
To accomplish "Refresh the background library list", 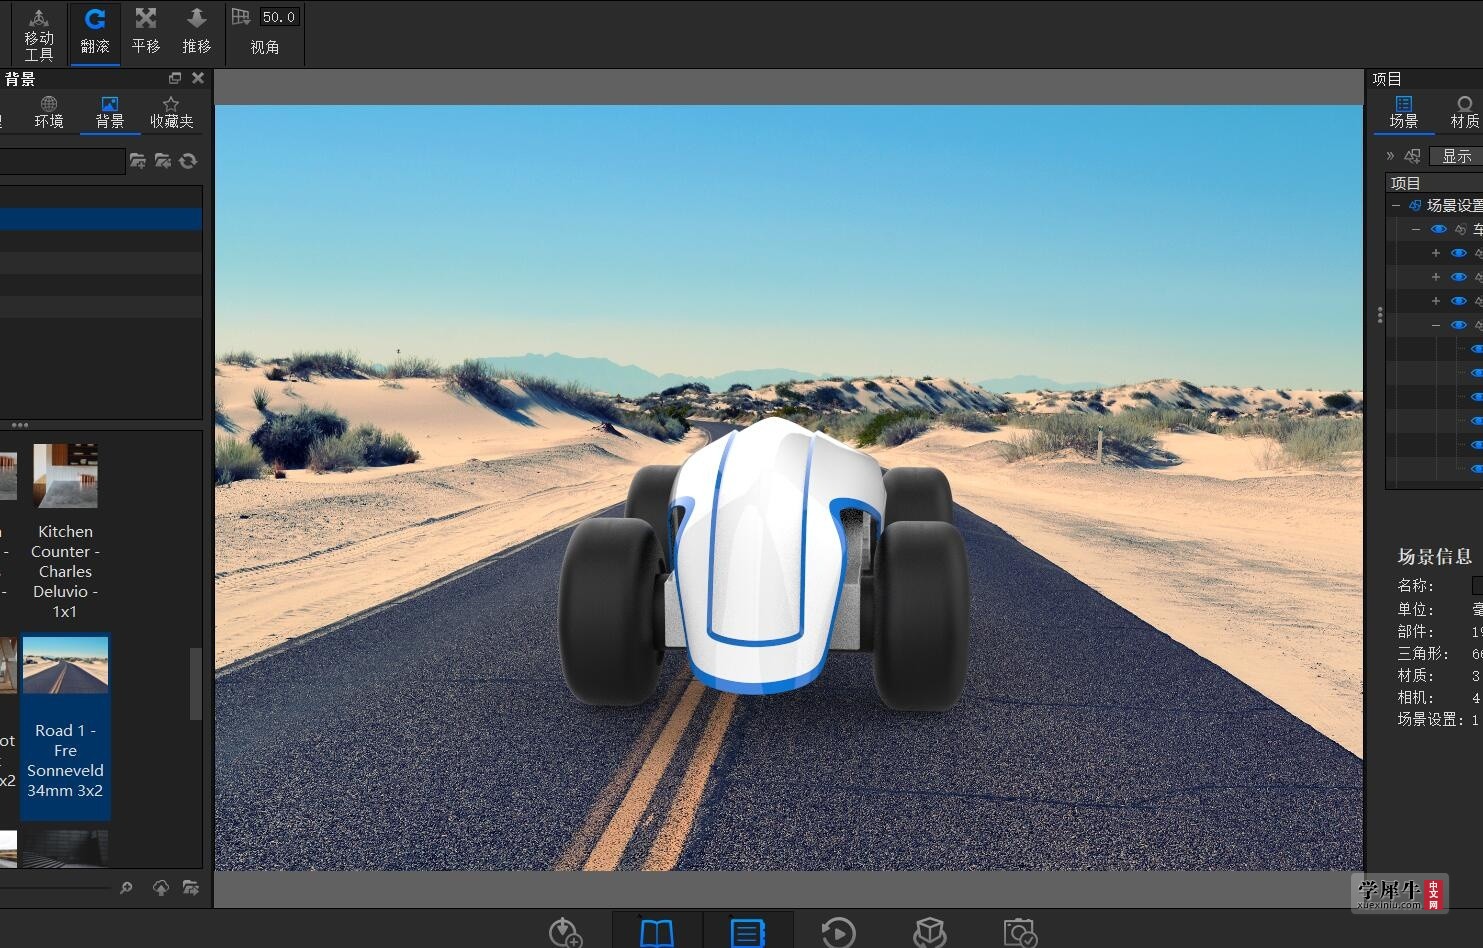I will [188, 161].
